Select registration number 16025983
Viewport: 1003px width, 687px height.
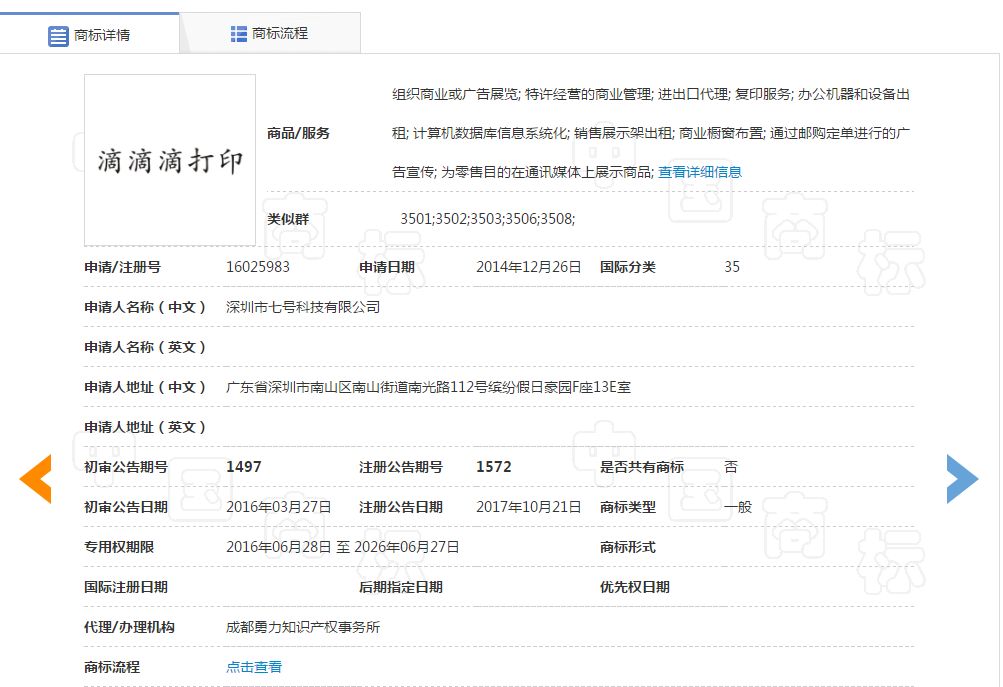[258, 267]
